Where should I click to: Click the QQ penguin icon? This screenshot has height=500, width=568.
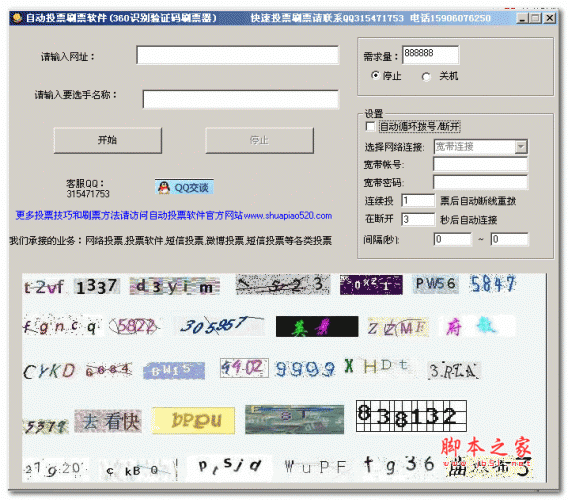coord(164,187)
